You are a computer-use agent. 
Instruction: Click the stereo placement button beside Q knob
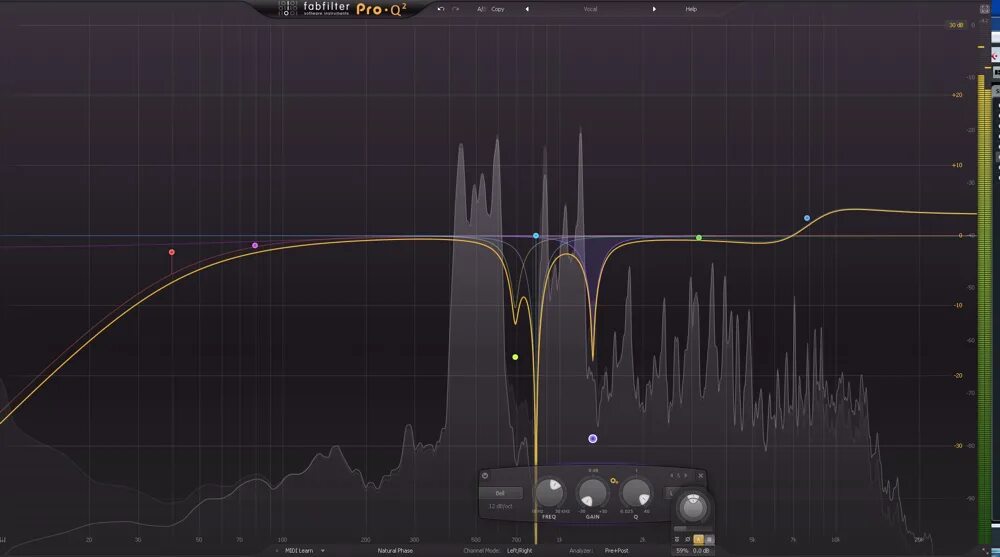click(x=670, y=493)
